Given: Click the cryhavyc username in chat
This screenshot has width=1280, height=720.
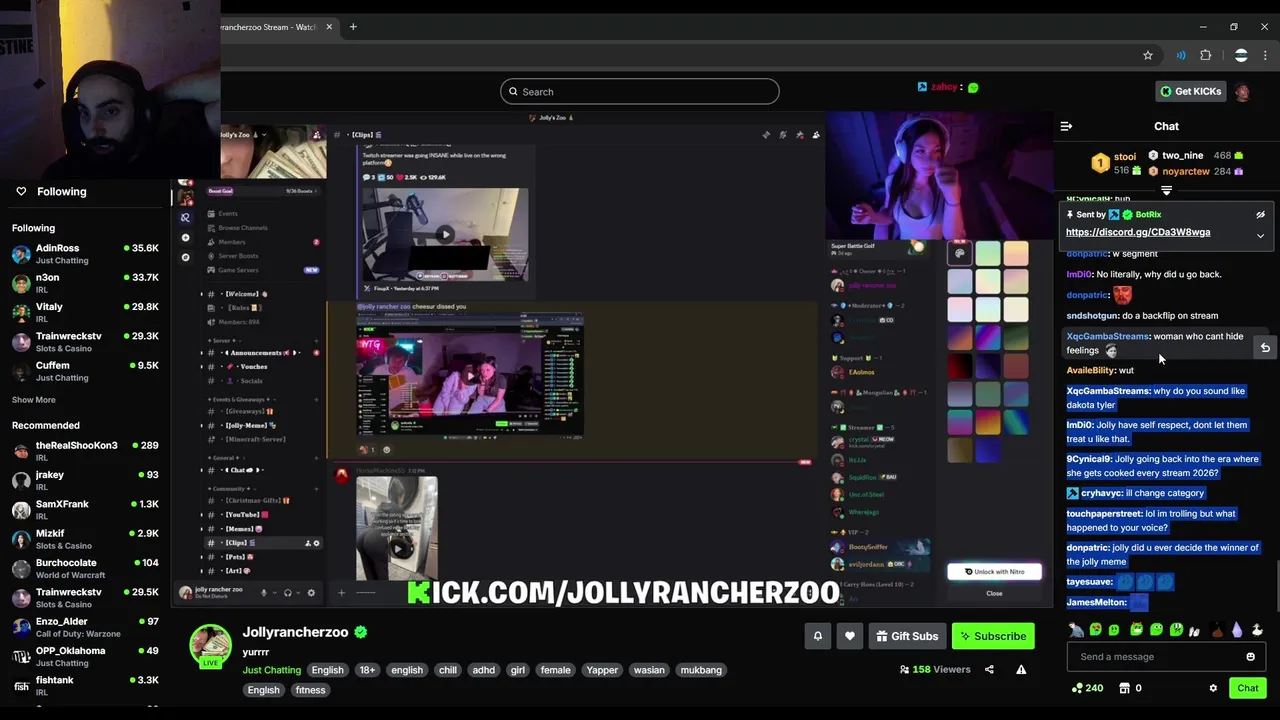Looking at the screenshot, I should pos(1101,493).
